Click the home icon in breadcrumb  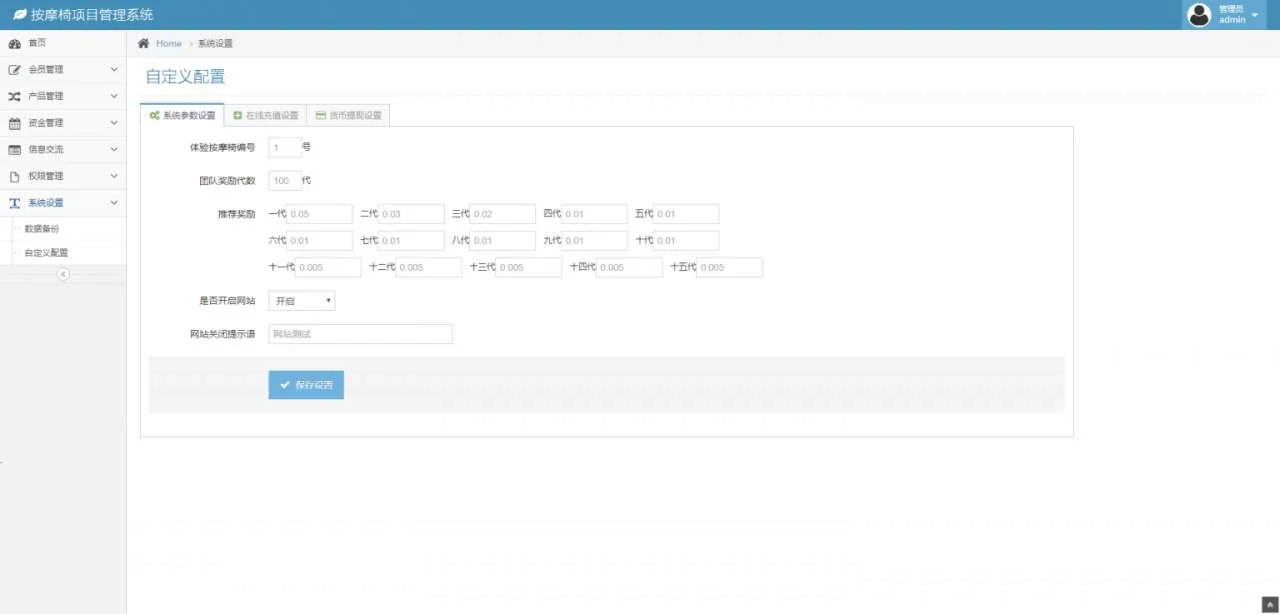click(x=144, y=43)
